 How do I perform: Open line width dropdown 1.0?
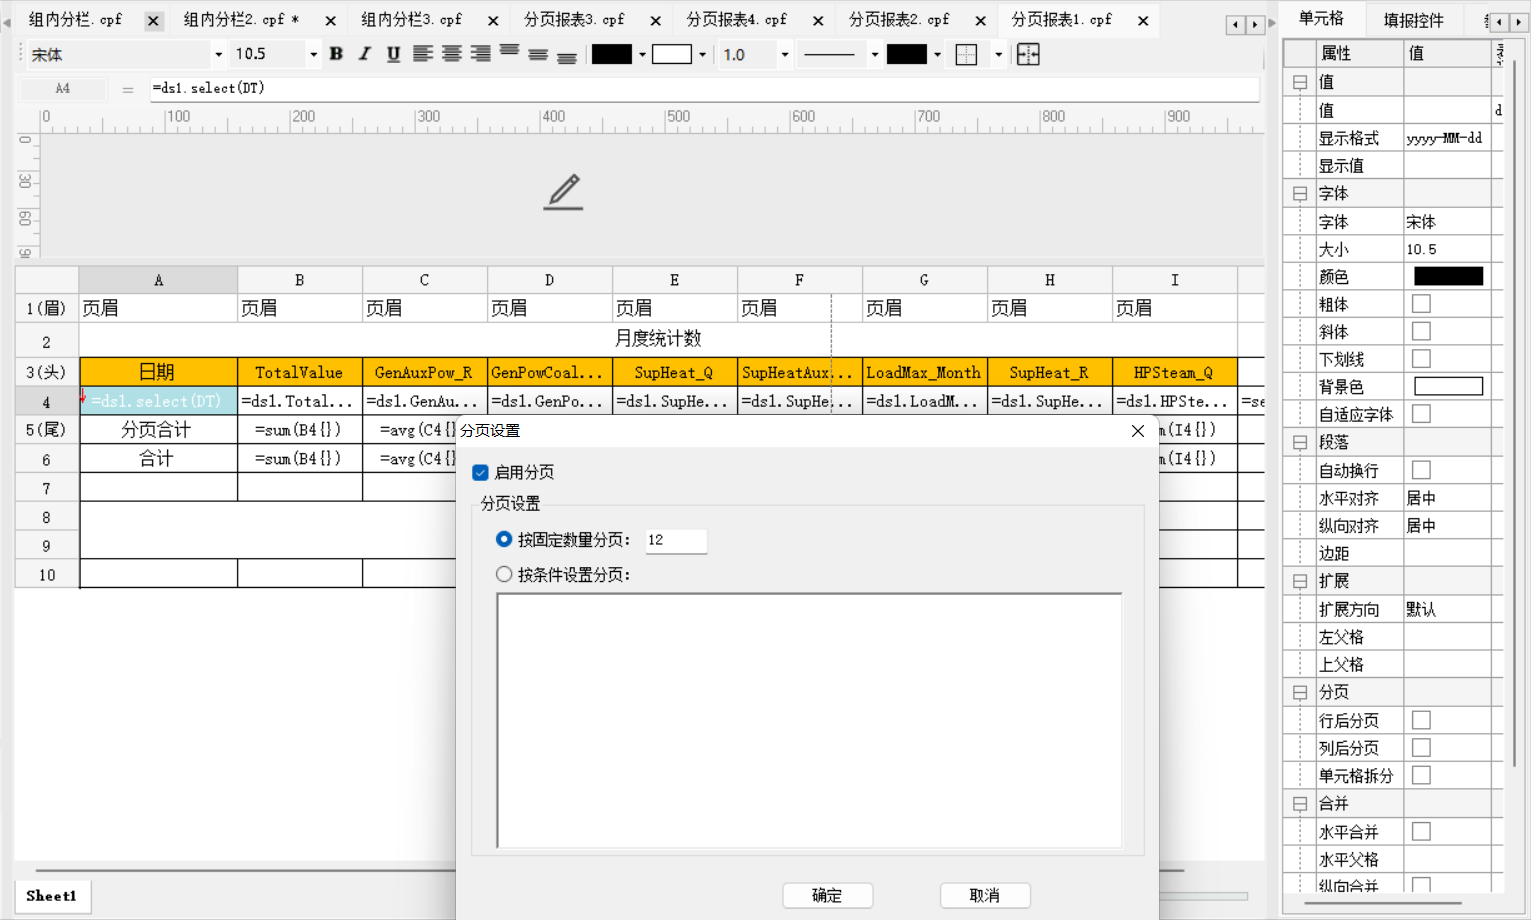pyautogui.click(x=785, y=55)
